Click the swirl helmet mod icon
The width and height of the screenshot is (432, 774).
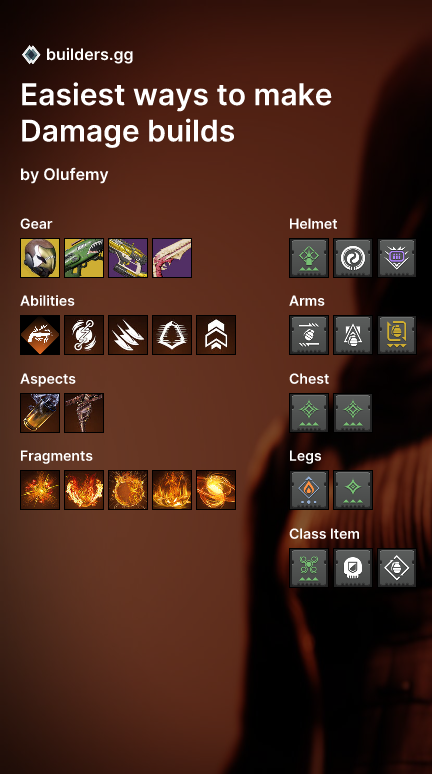[353, 258]
